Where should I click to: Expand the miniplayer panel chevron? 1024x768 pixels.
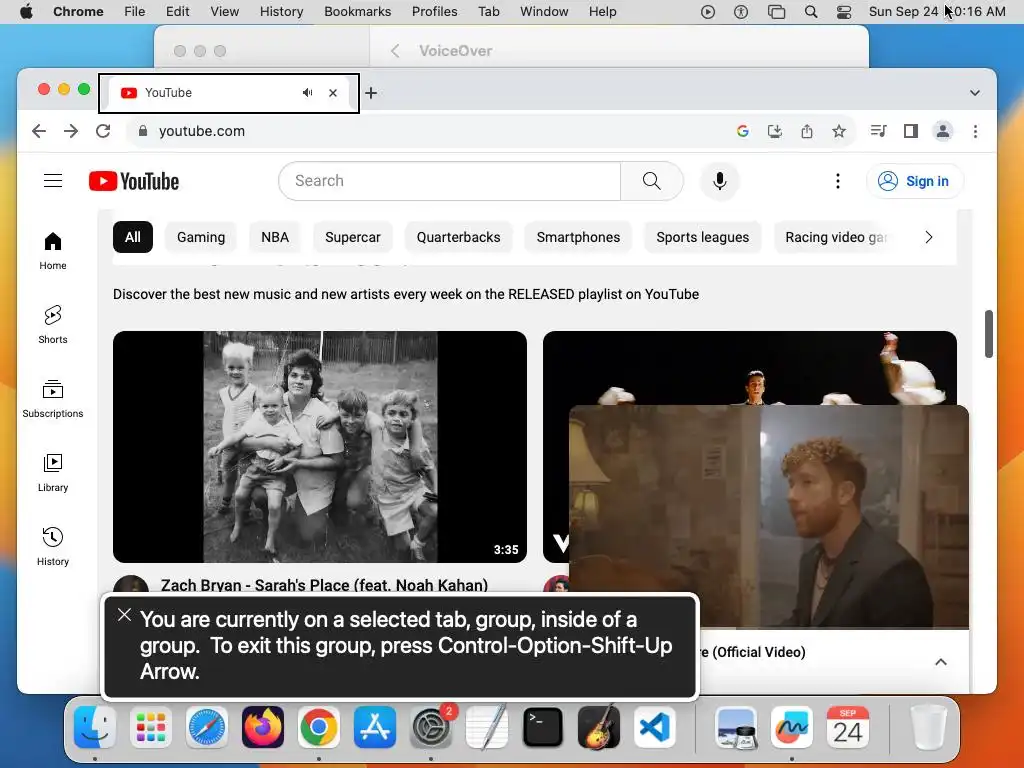tap(941, 662)
